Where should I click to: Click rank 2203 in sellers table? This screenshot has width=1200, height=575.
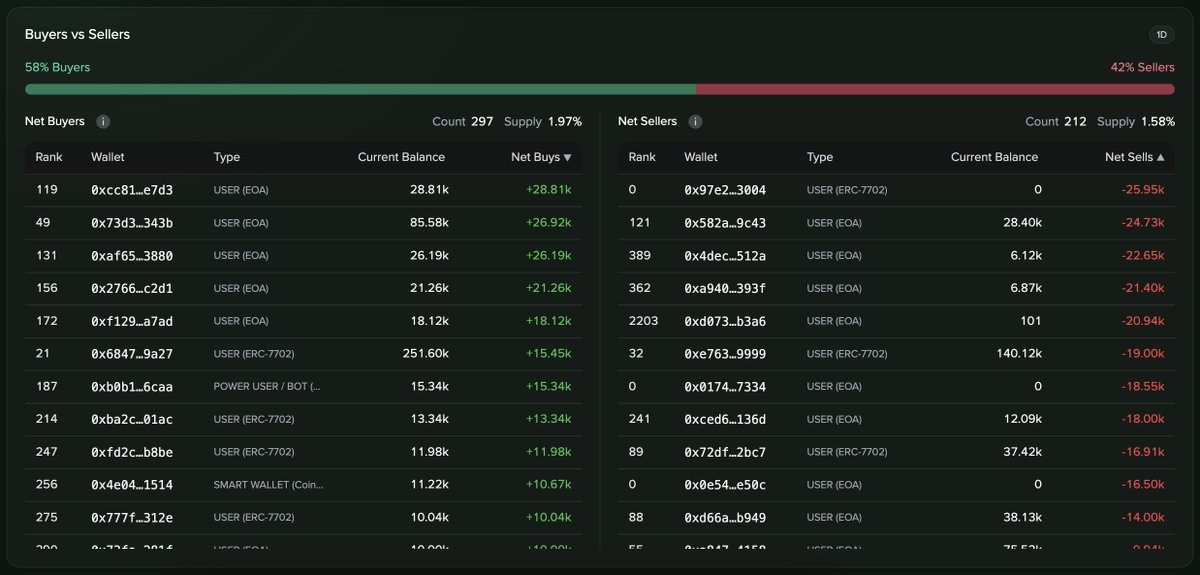tap(644, 322)
